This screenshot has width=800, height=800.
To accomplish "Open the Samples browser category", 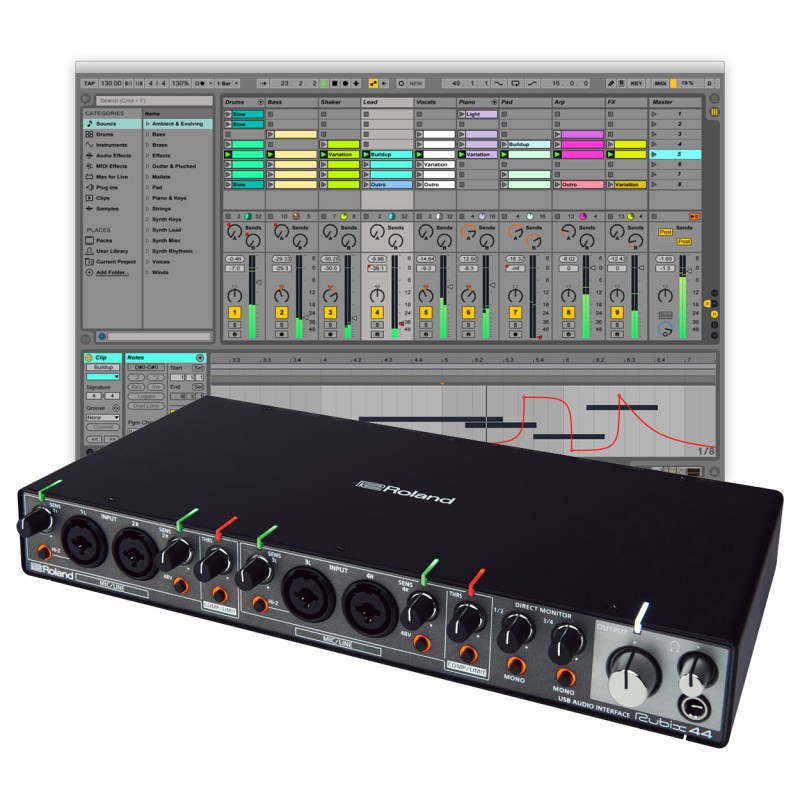I will tap(112, 209).
